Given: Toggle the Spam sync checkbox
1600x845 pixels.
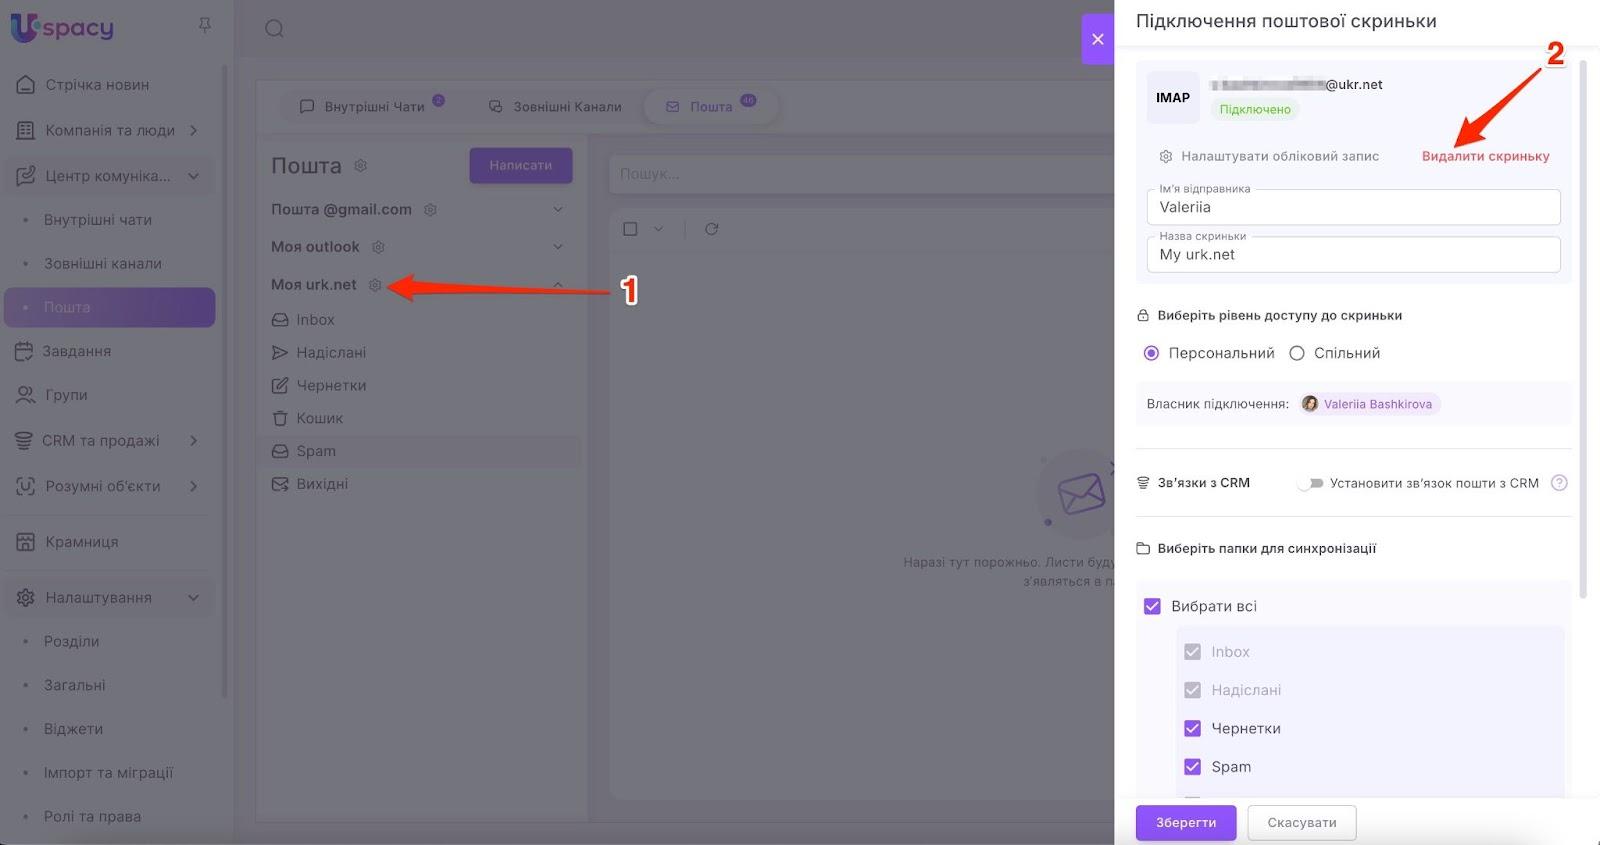Looking at the screenshot, I should pos(1192,767).
